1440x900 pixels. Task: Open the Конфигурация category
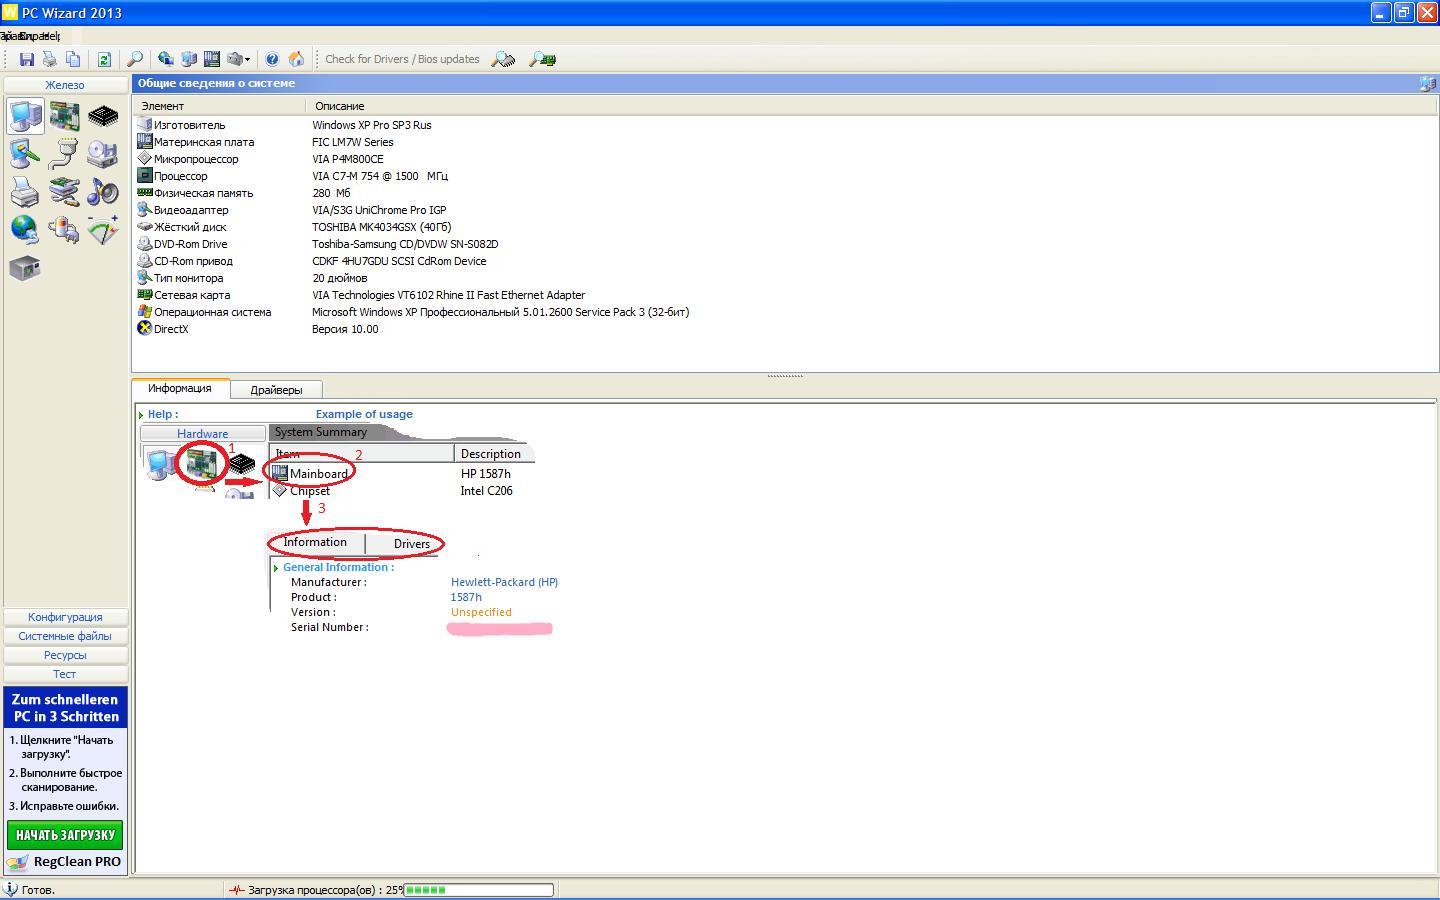point(65,617)
